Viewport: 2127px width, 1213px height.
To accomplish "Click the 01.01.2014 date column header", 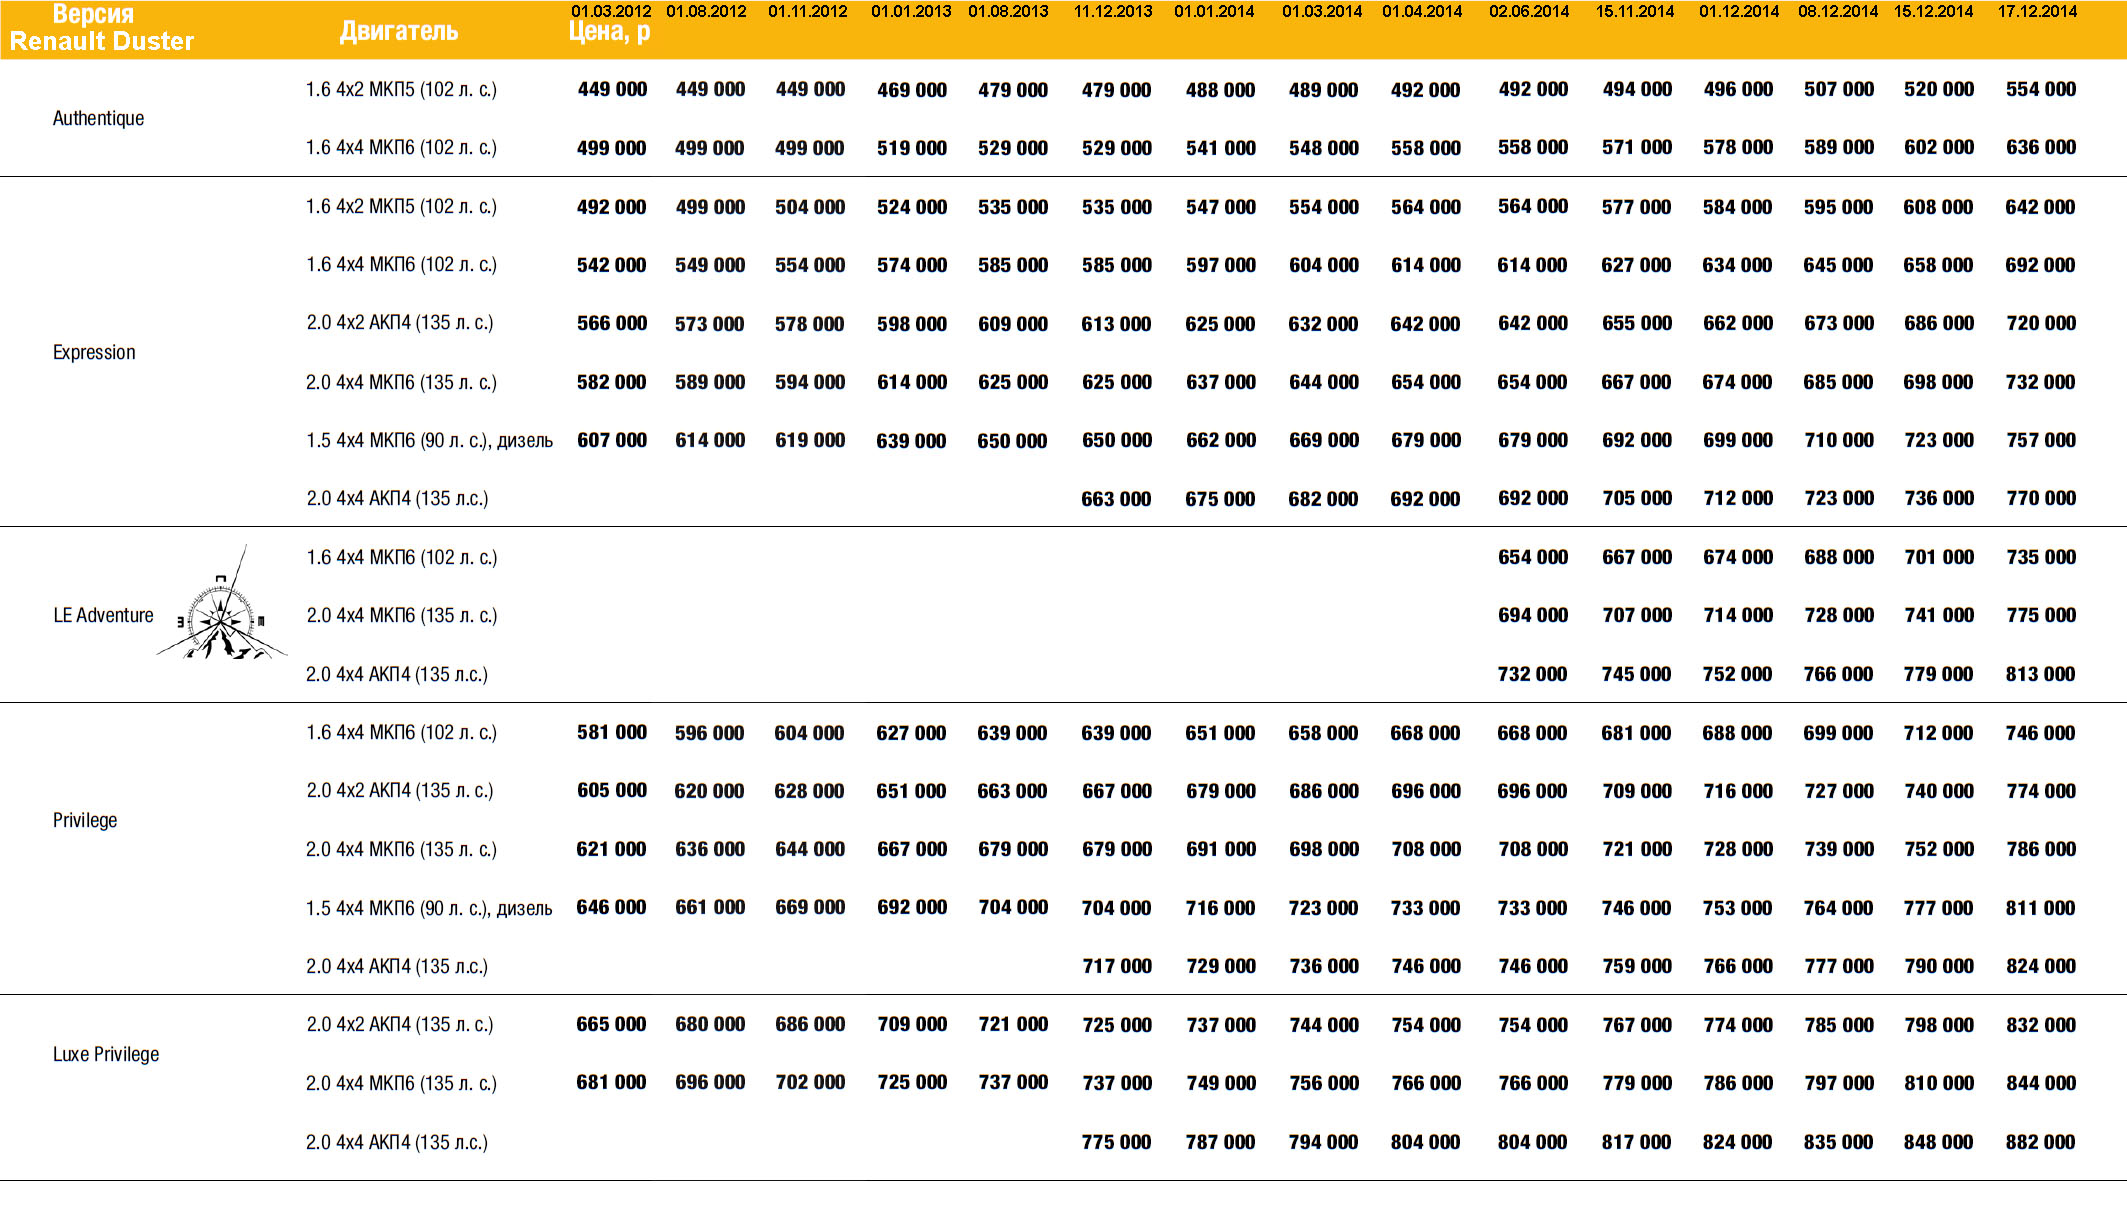I will tap(1214, 11).
